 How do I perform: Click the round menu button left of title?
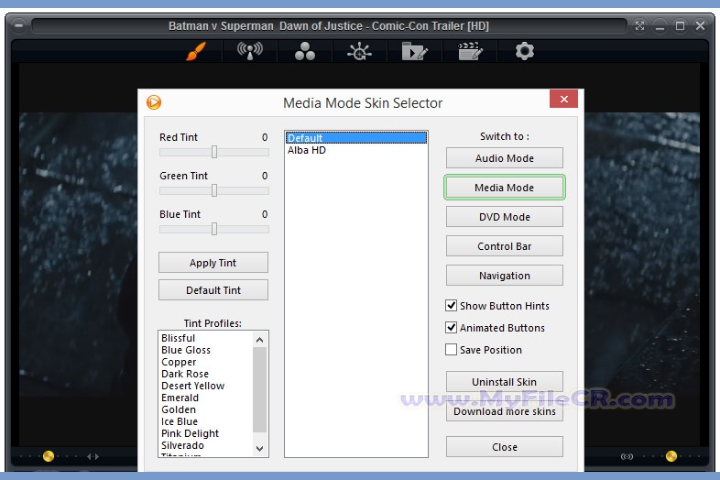pos(18,25)
